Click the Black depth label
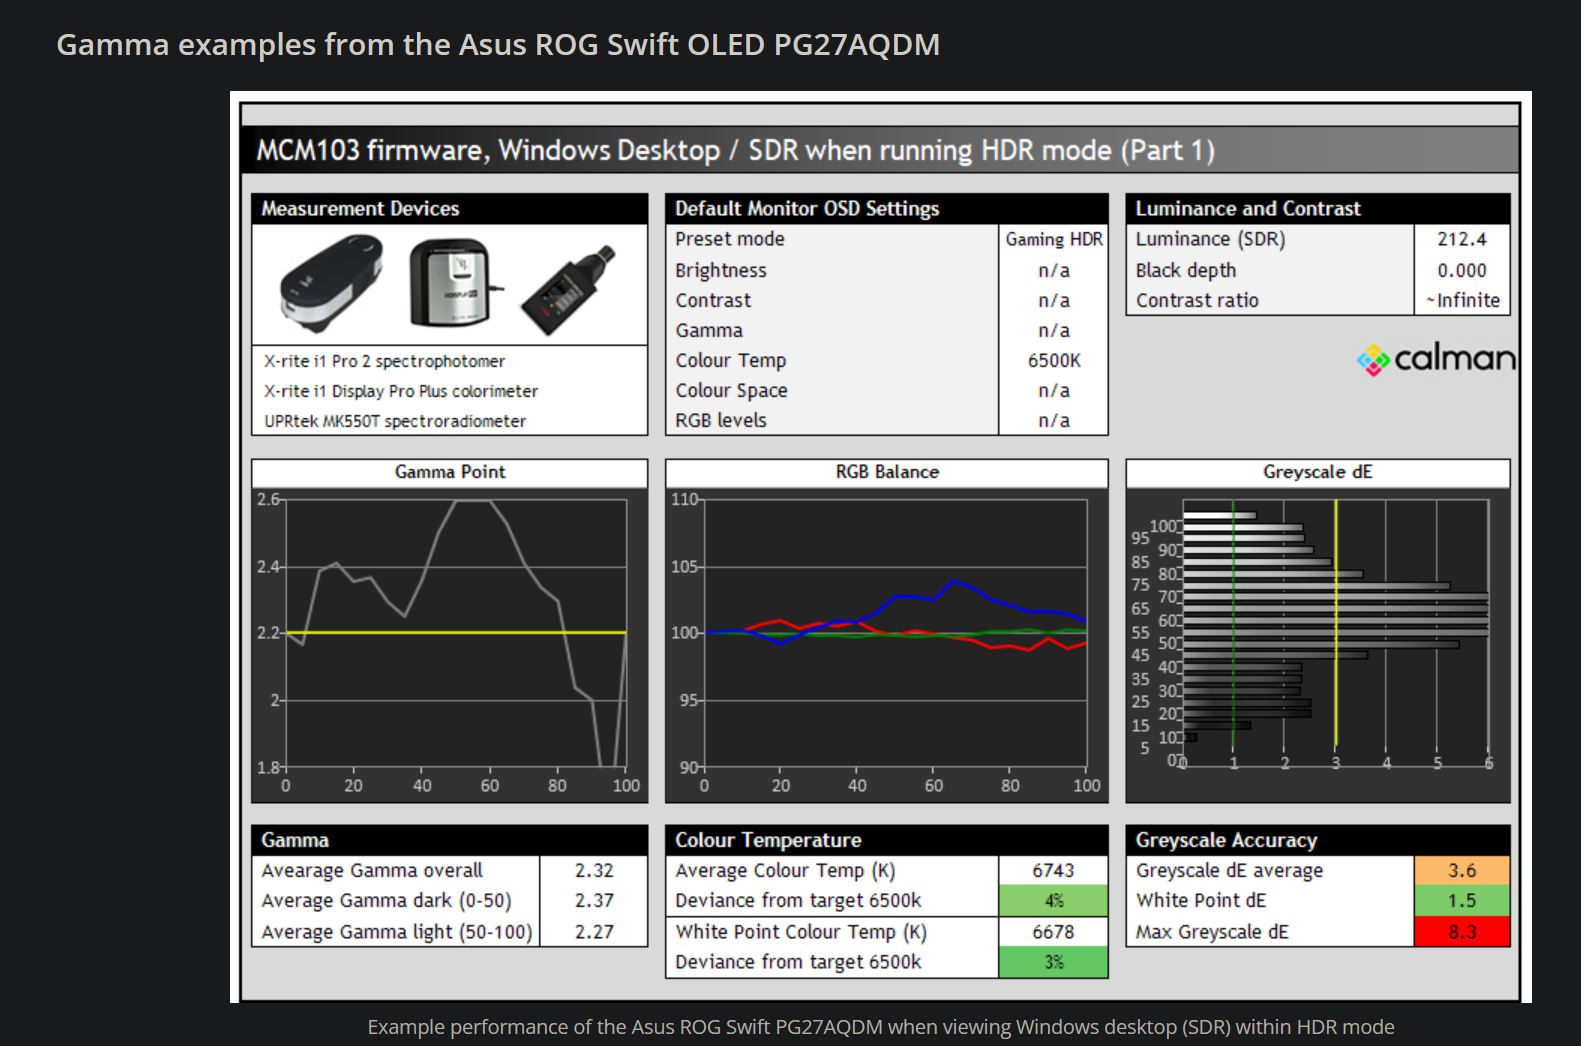This screenshot has width=1581, height=1046. 1186,270
